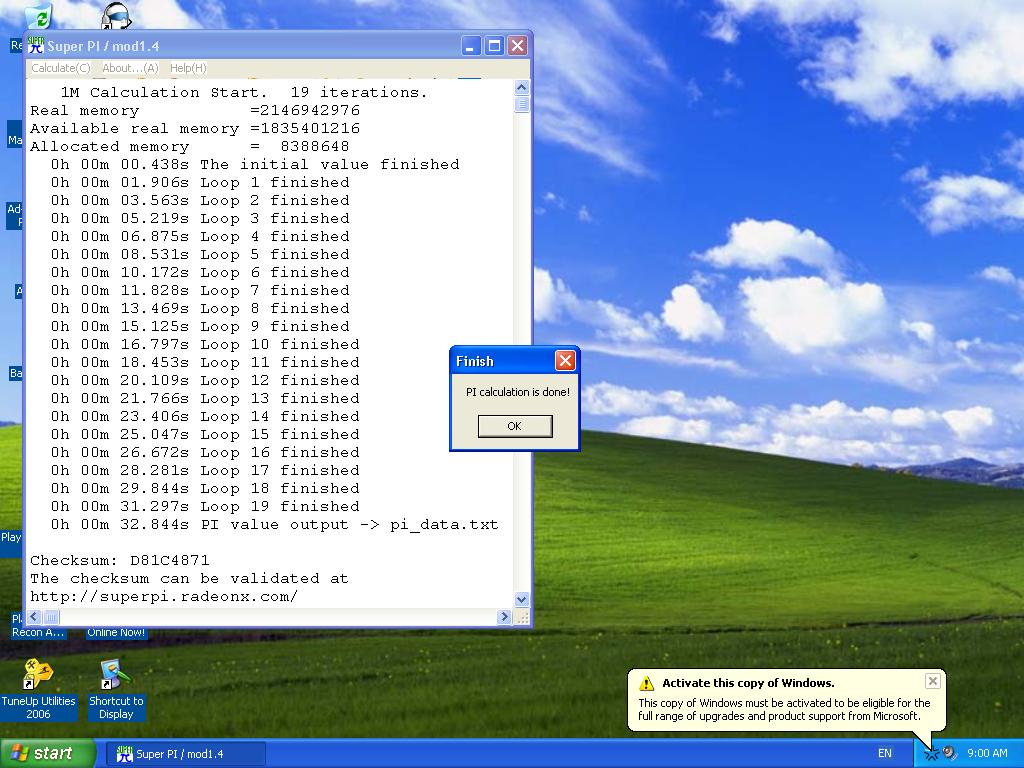The width and height of the screenshot is (1024, 768).
Task: Click the Super PI icon in the title bar
Action: 36,46
